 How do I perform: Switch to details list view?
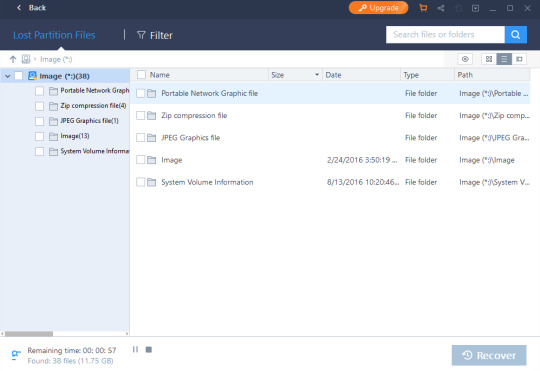pyautogui.click(x=504, y=59)
